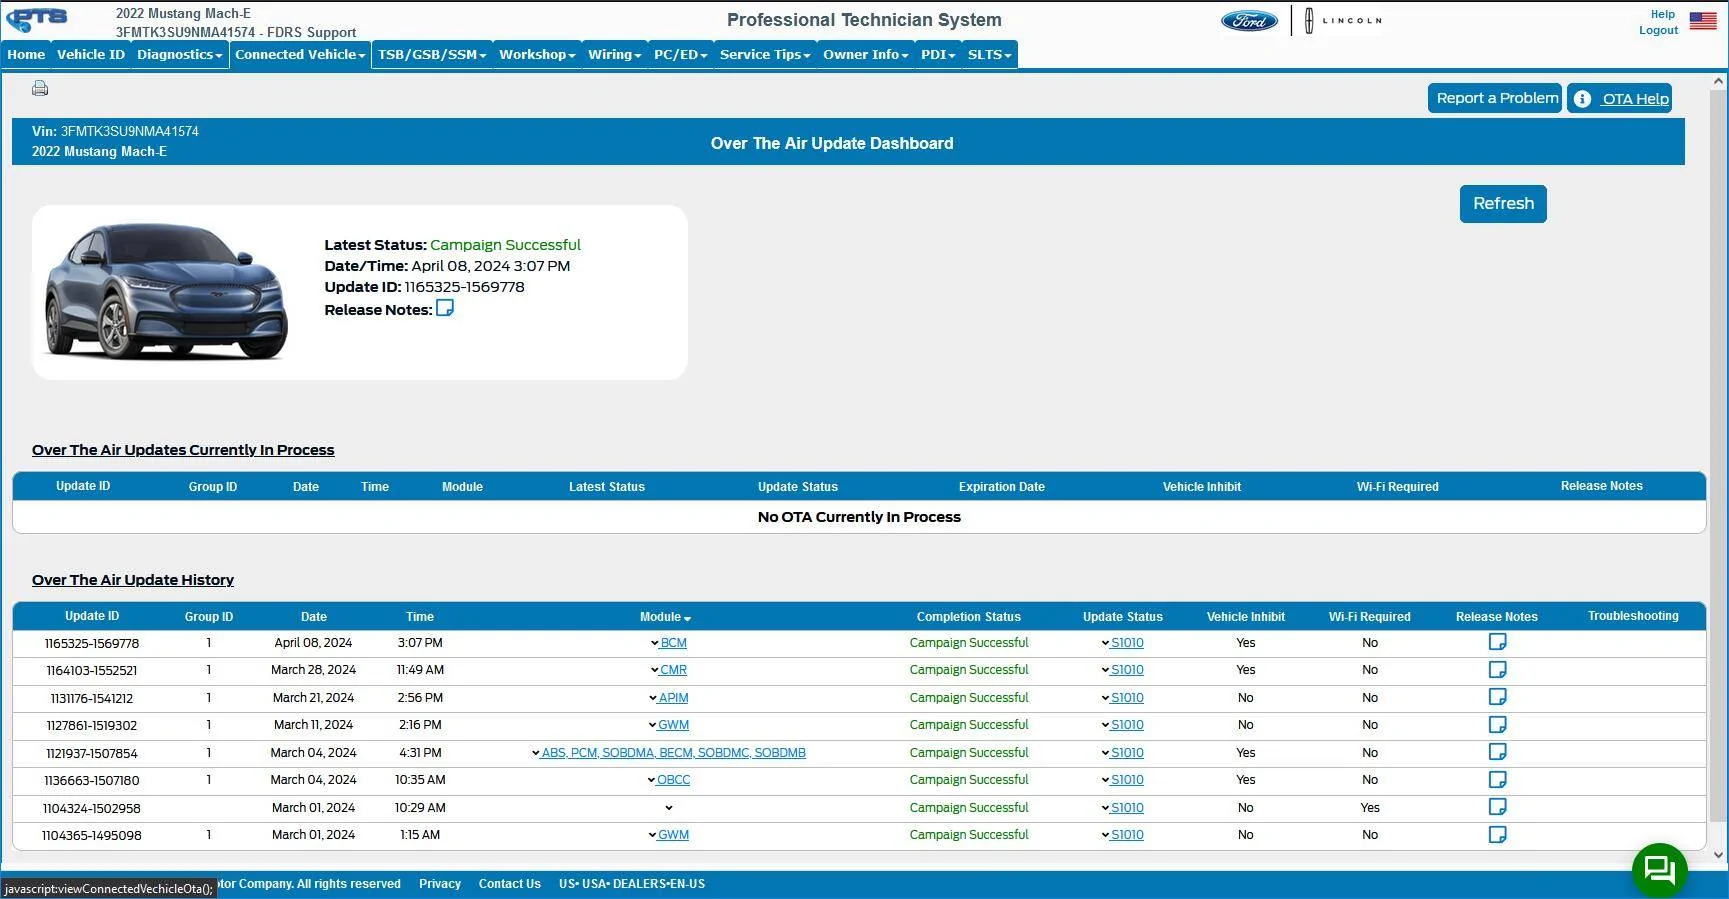
Task: Open release notes for update 1165325-1569778
Action: coord(1497,642)
